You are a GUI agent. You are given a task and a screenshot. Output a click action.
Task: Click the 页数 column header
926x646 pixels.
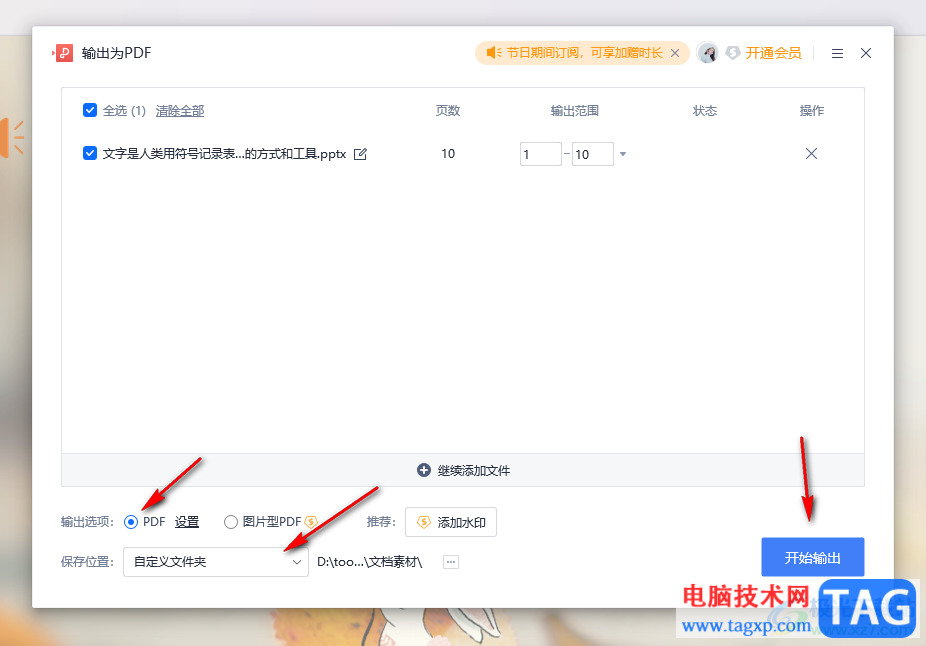coord(448,111)
